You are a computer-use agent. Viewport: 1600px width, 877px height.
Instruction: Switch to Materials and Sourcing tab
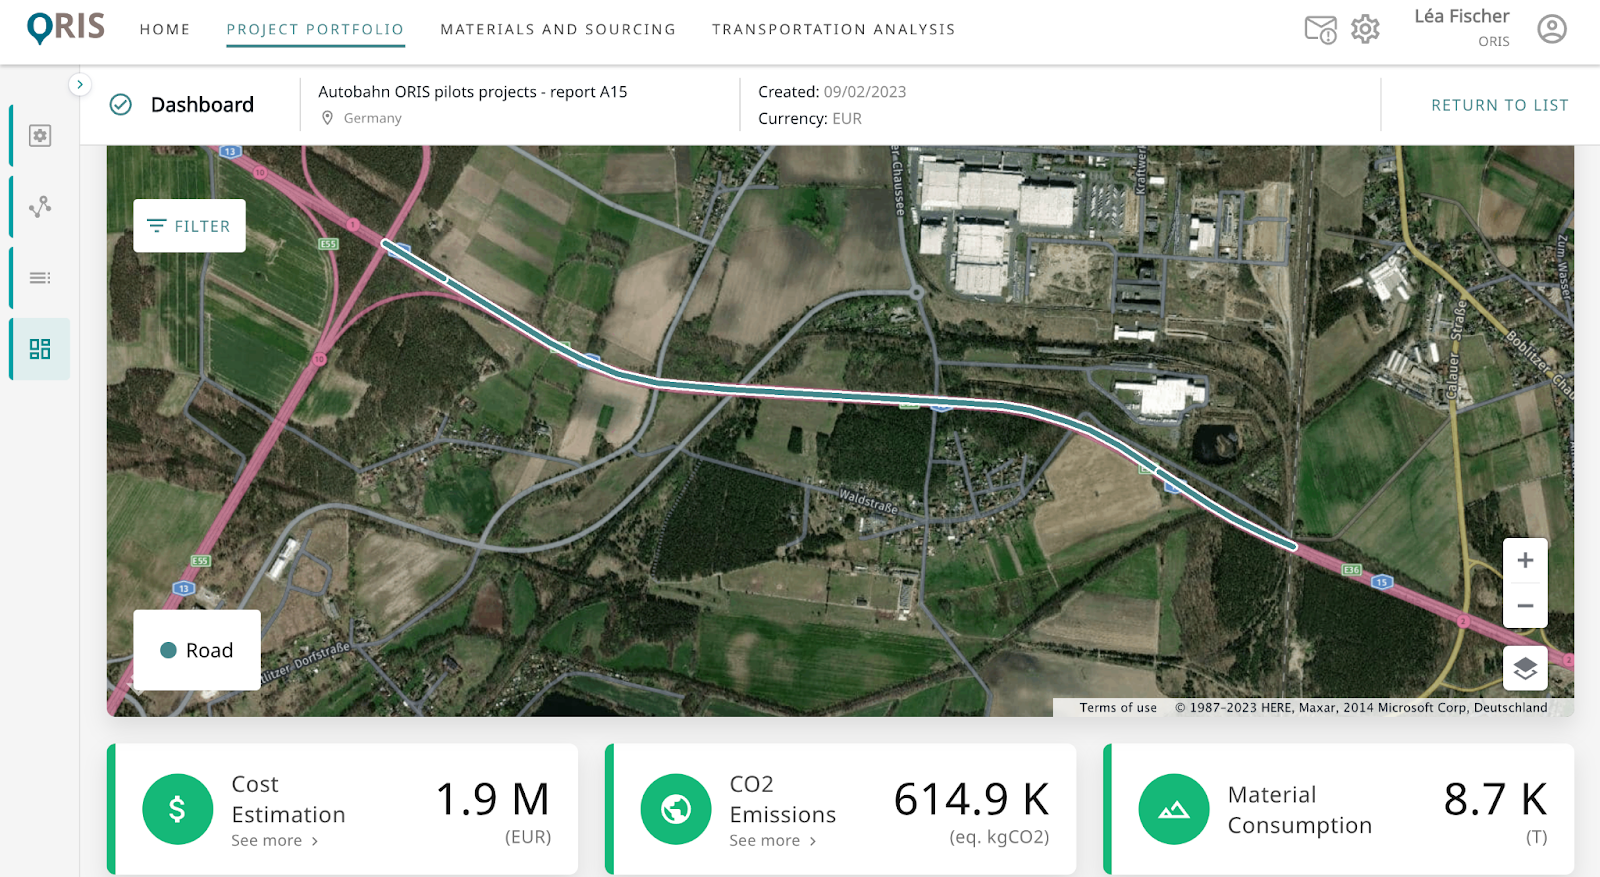click(x=558, y=30)
